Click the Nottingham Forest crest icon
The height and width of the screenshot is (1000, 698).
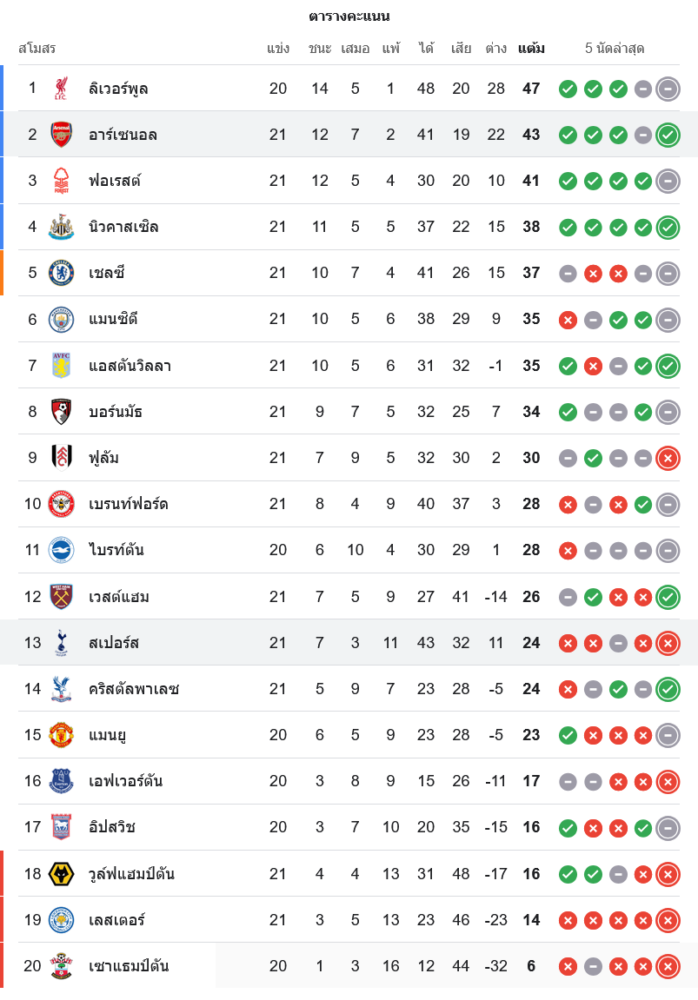point(62,180)
